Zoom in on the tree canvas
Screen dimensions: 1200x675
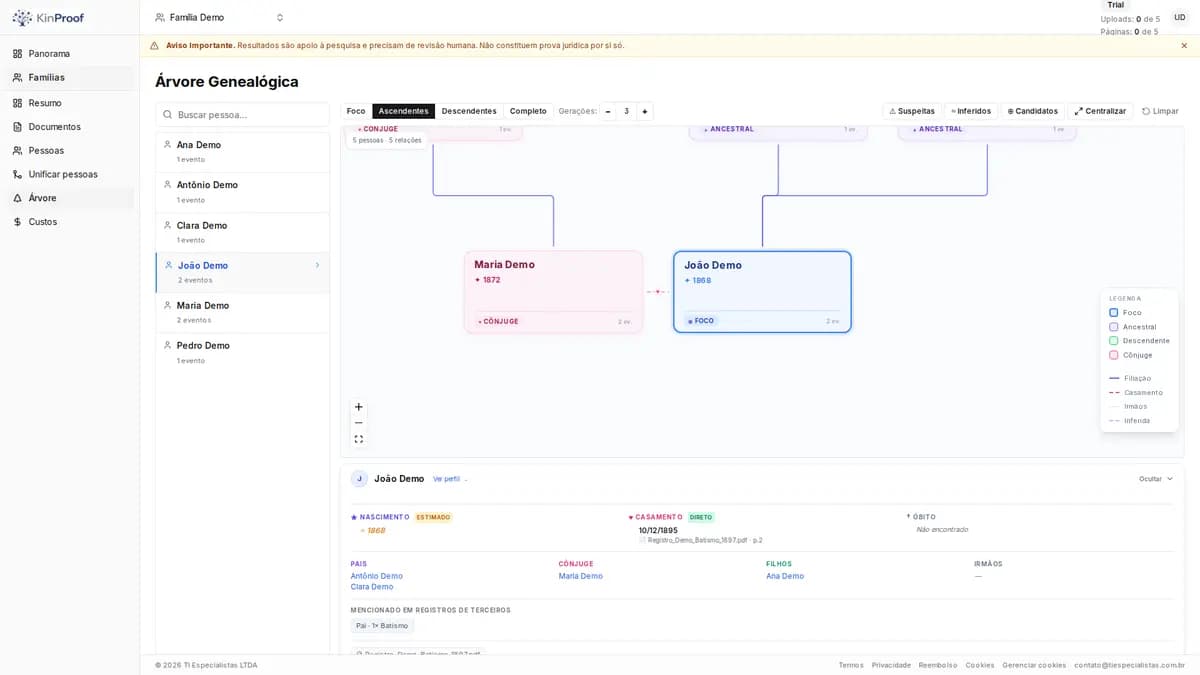point(359,407)
